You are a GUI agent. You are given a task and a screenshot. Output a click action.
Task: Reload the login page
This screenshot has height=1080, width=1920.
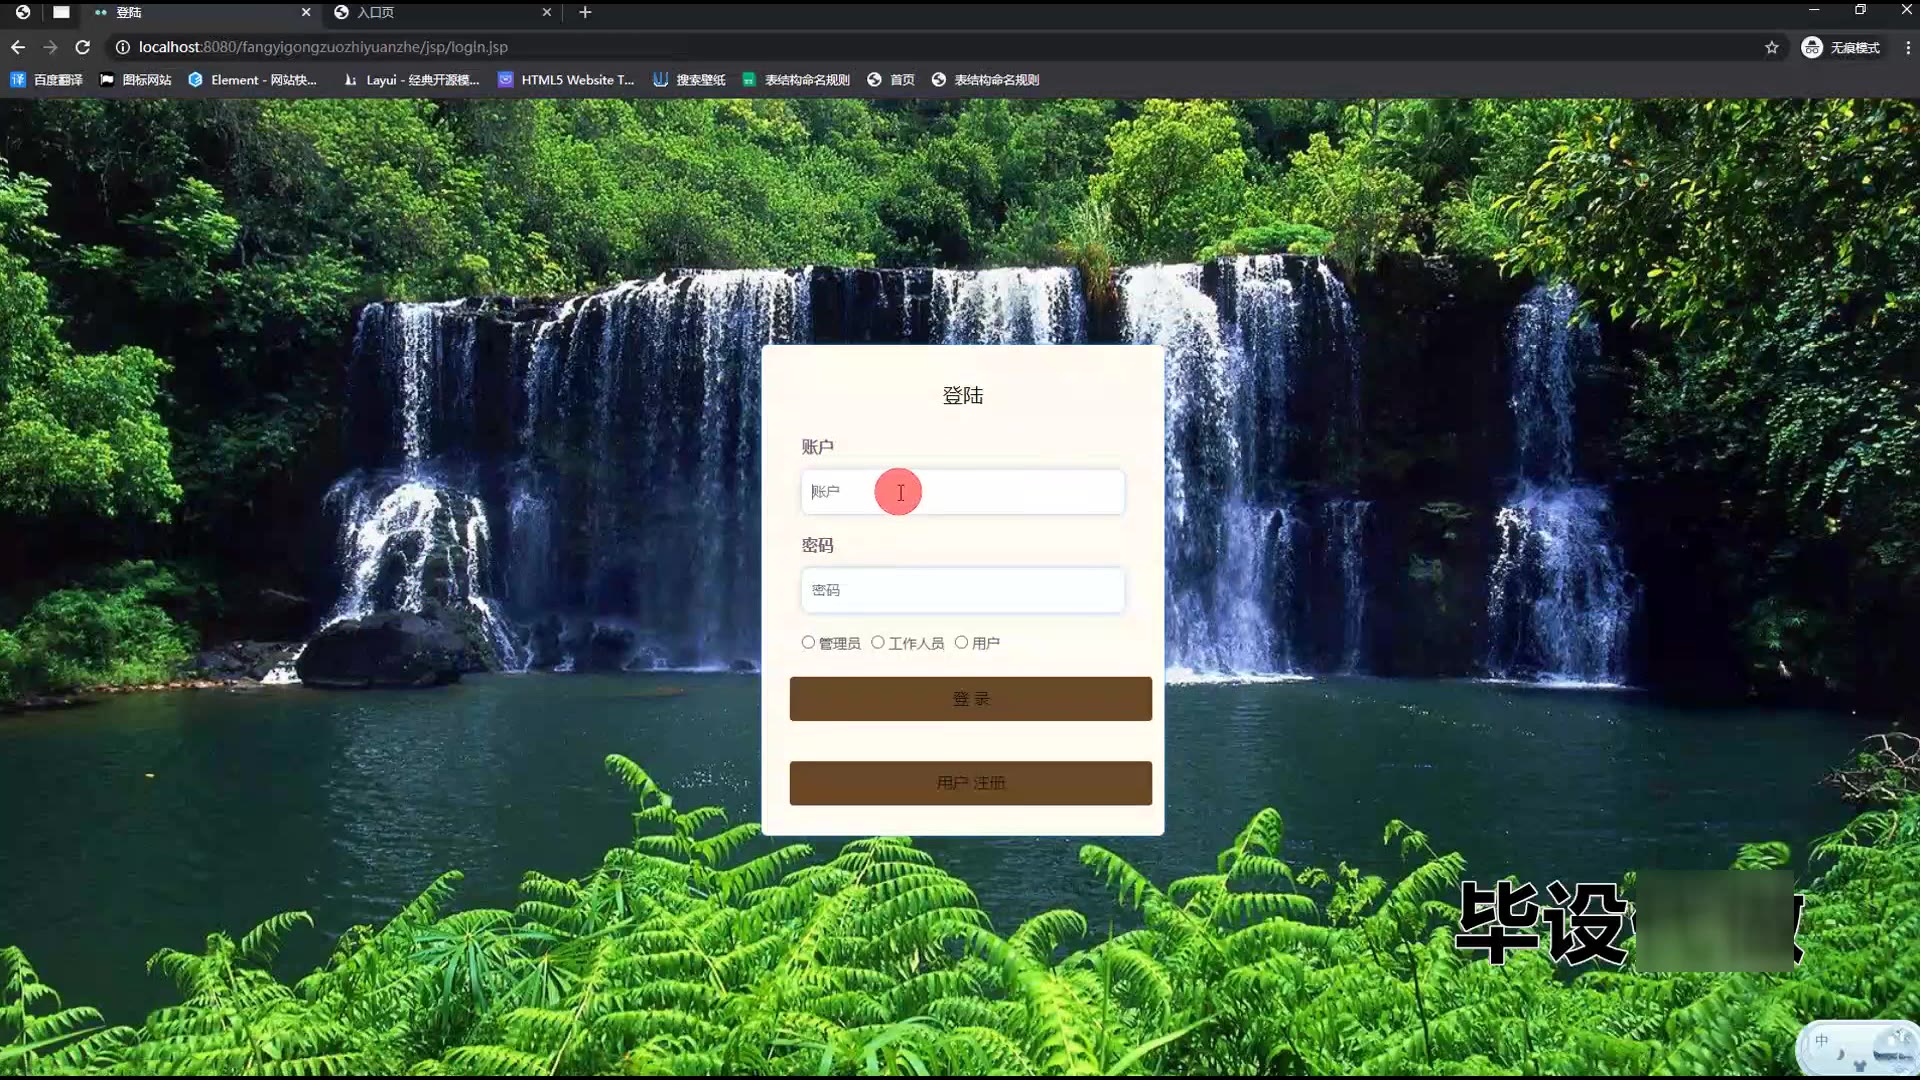point(83,47)
